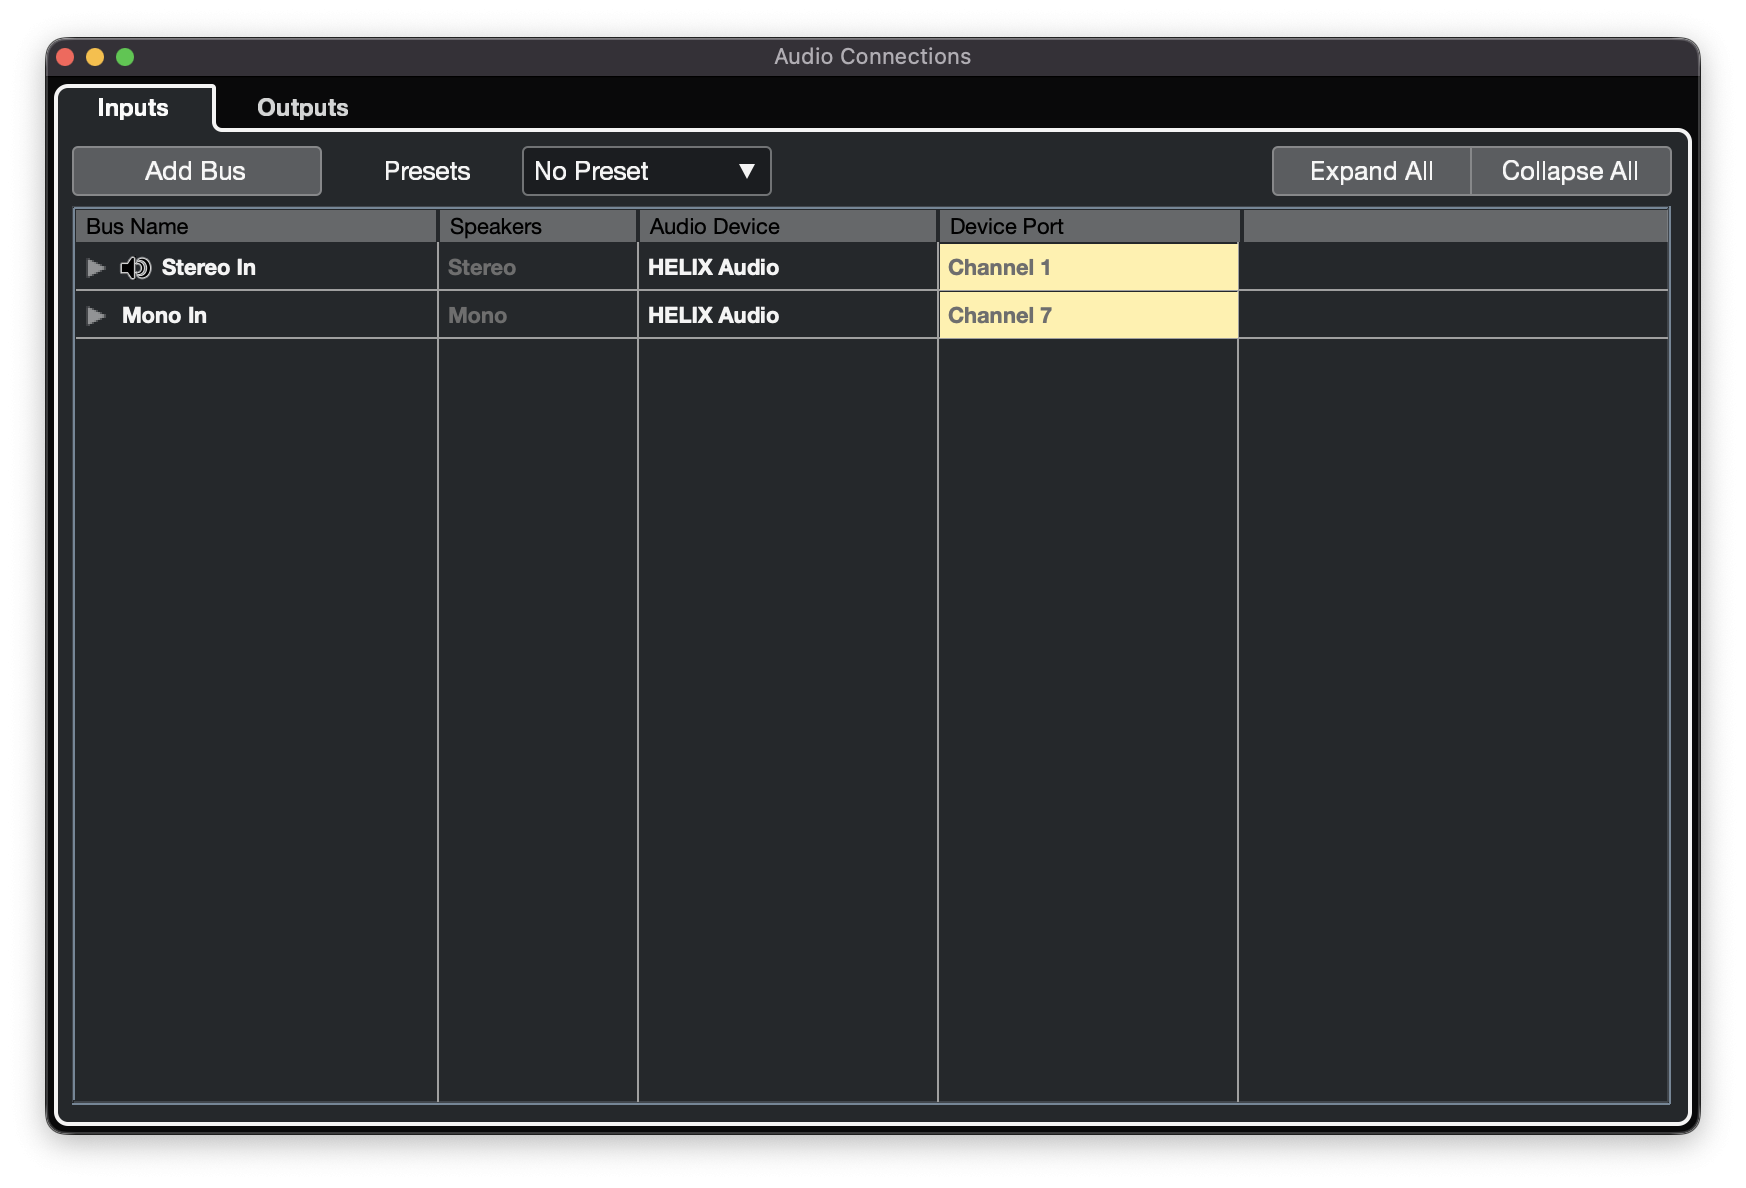Close the Audio Connections window
Viewport: 1746px width, 1188px height.
[66, 57]
